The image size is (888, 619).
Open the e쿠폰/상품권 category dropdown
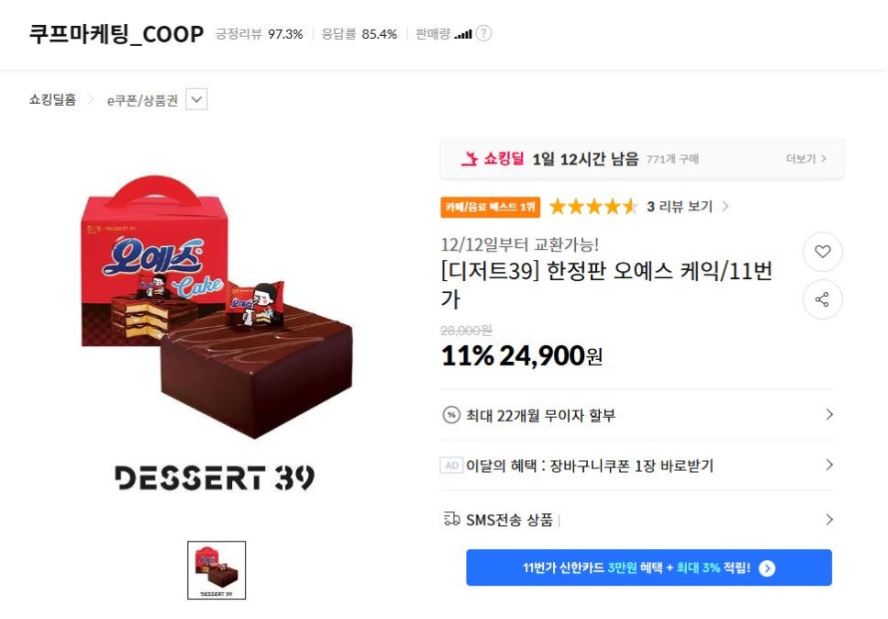197,100
